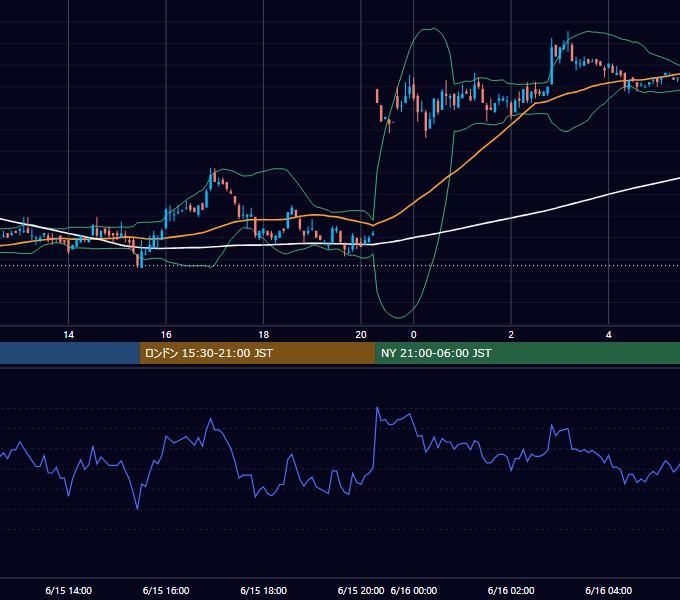Click the 4 hour label under chart
This screenshot has width=680, height=600.
click(609, 335)
